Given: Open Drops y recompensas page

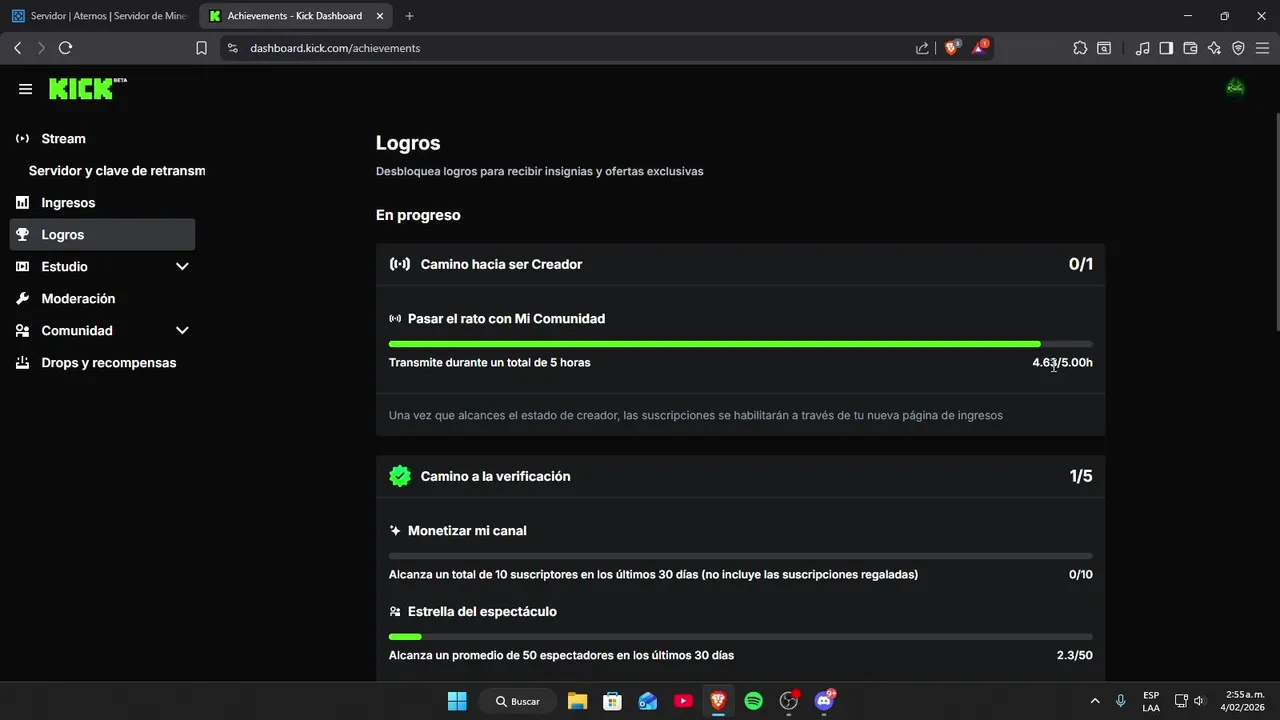Looking at the screenshot, I should [x=102, y=363].
